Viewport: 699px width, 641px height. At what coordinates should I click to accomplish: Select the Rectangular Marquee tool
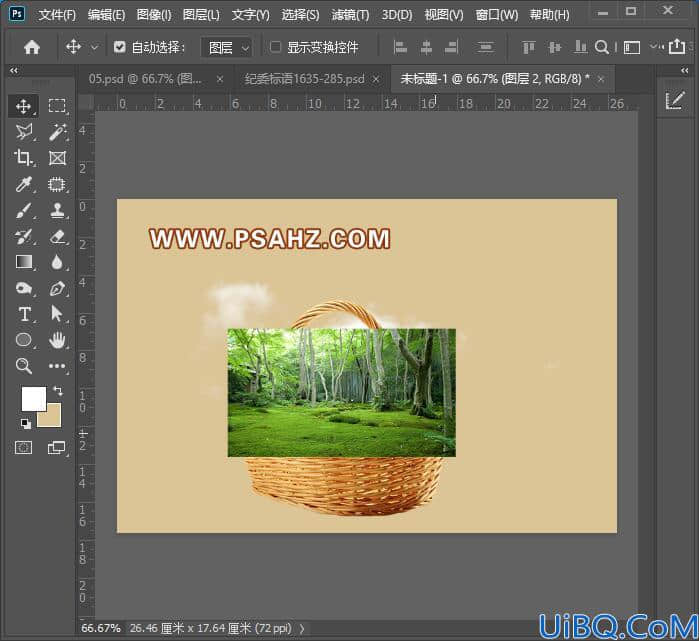pos(57,106)
